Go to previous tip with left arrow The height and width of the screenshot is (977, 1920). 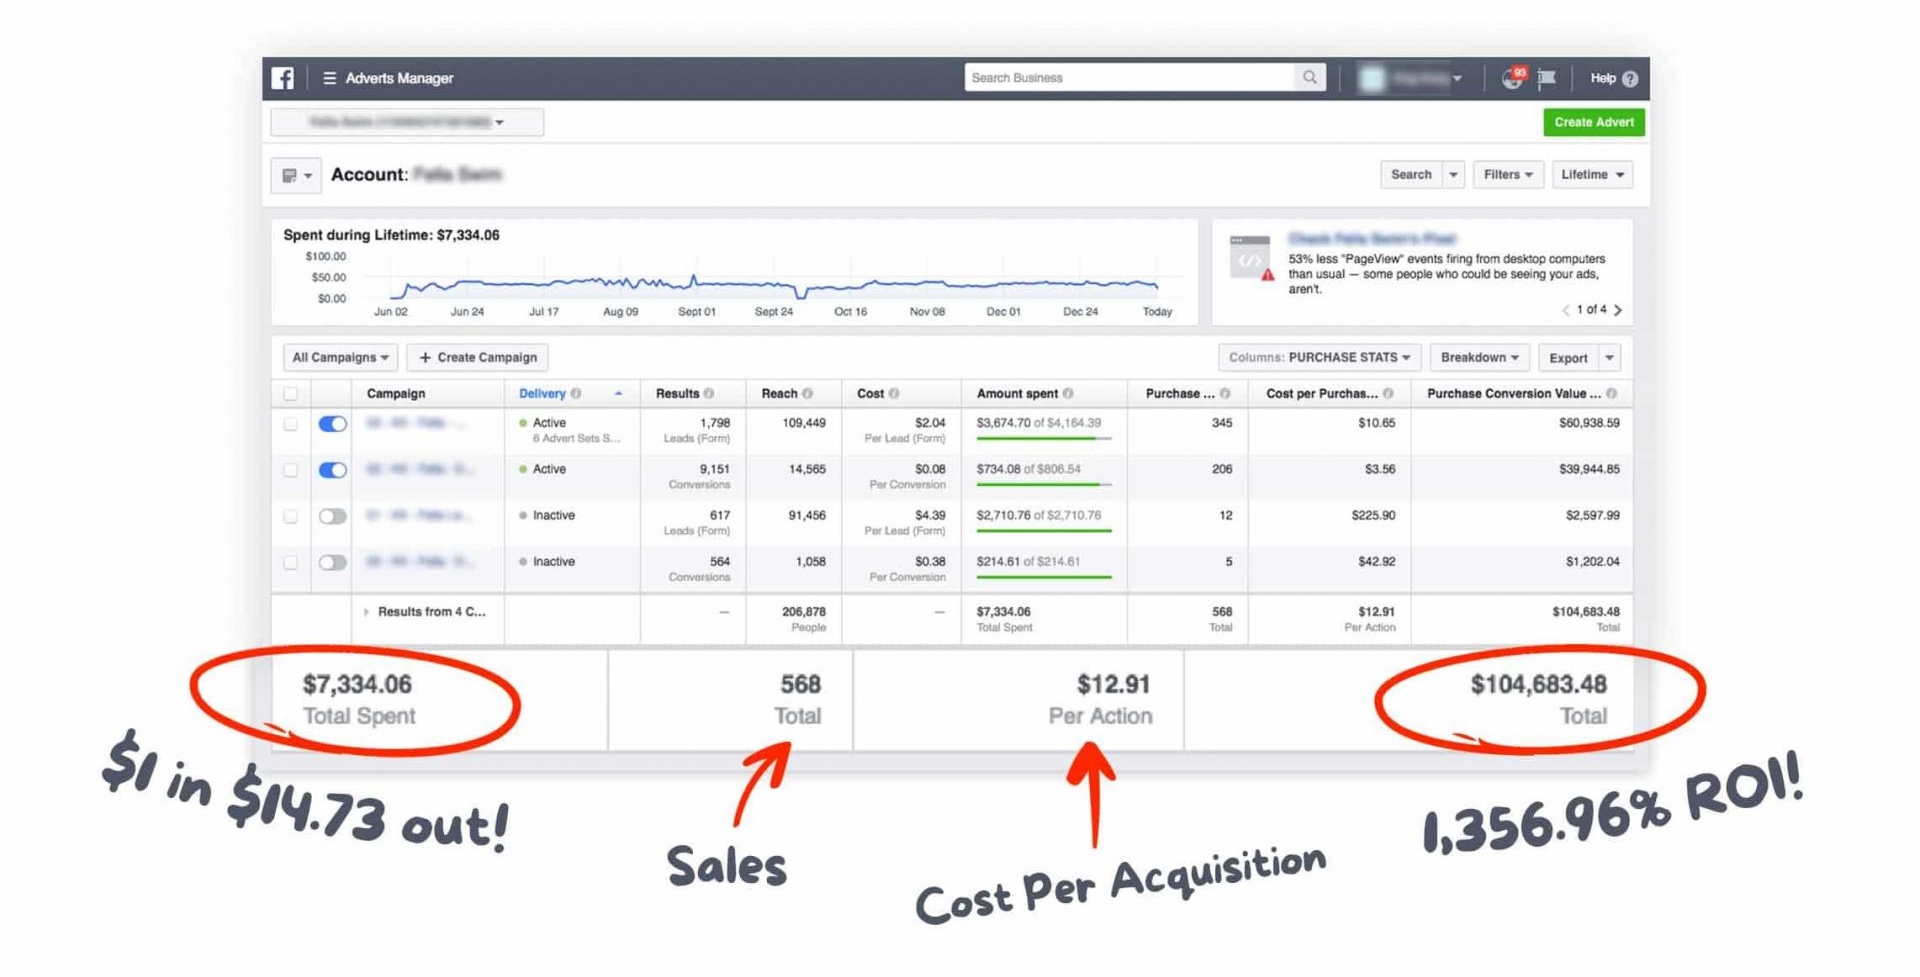coord(1565,310)
